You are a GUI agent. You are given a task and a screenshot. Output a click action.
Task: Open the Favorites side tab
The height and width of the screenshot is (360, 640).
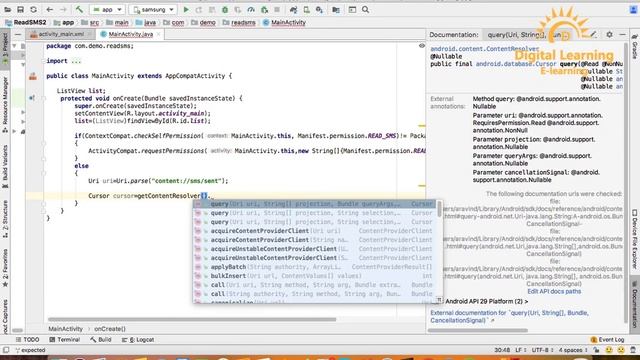click(5, 268)
